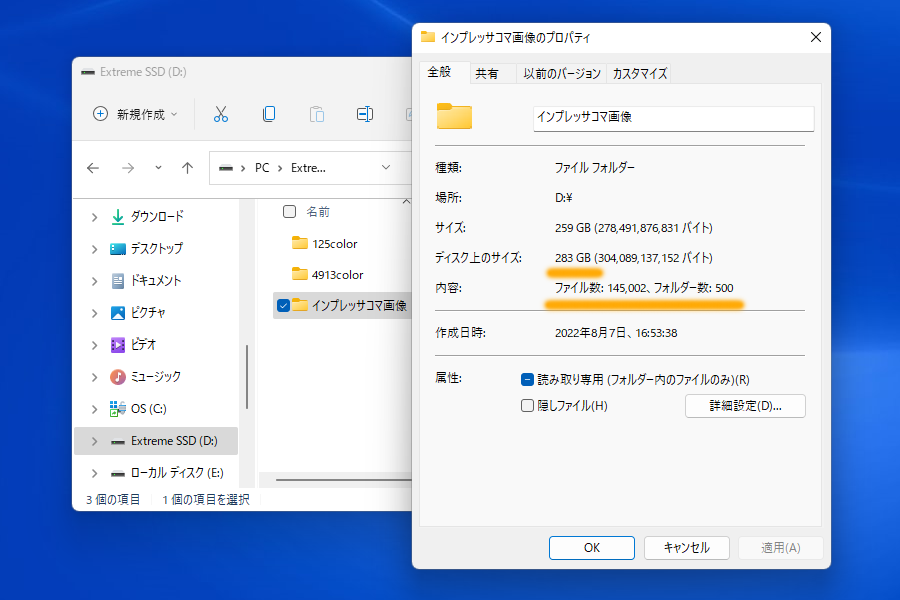Select OS (C:) drive in navigation pane
The image size is (900, 600).
tap(148, 409)
